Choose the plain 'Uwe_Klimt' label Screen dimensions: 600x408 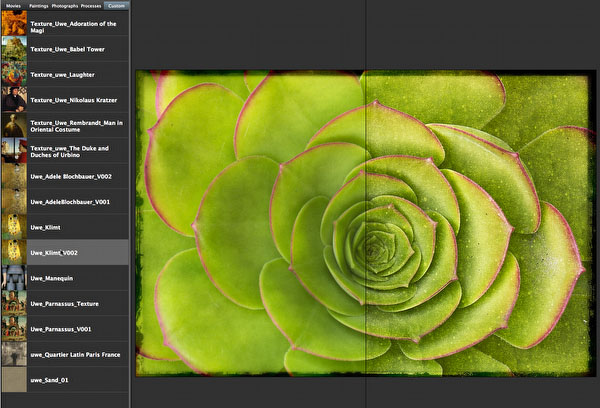coord(45,227)
